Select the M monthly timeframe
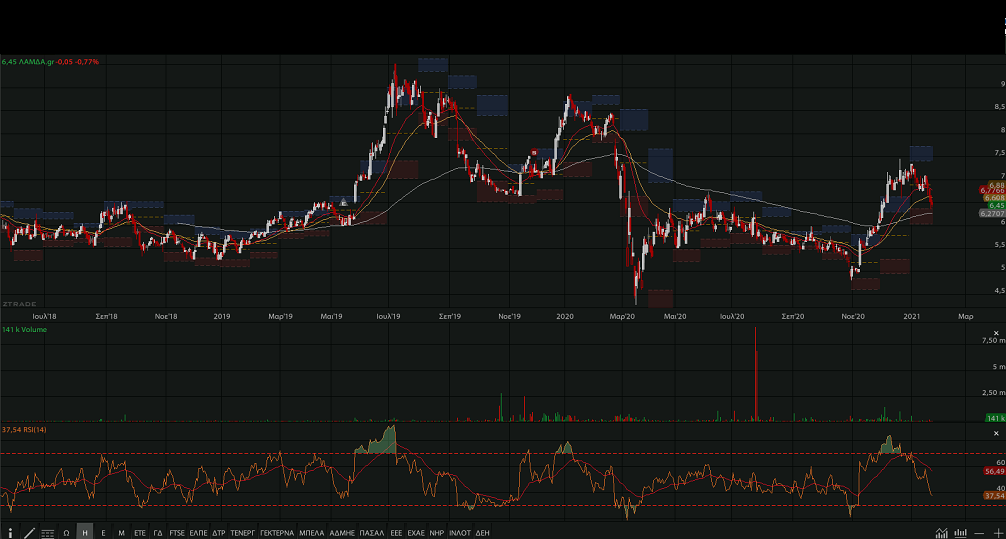This screenshot has width=1006, height=539. [121, 533]
